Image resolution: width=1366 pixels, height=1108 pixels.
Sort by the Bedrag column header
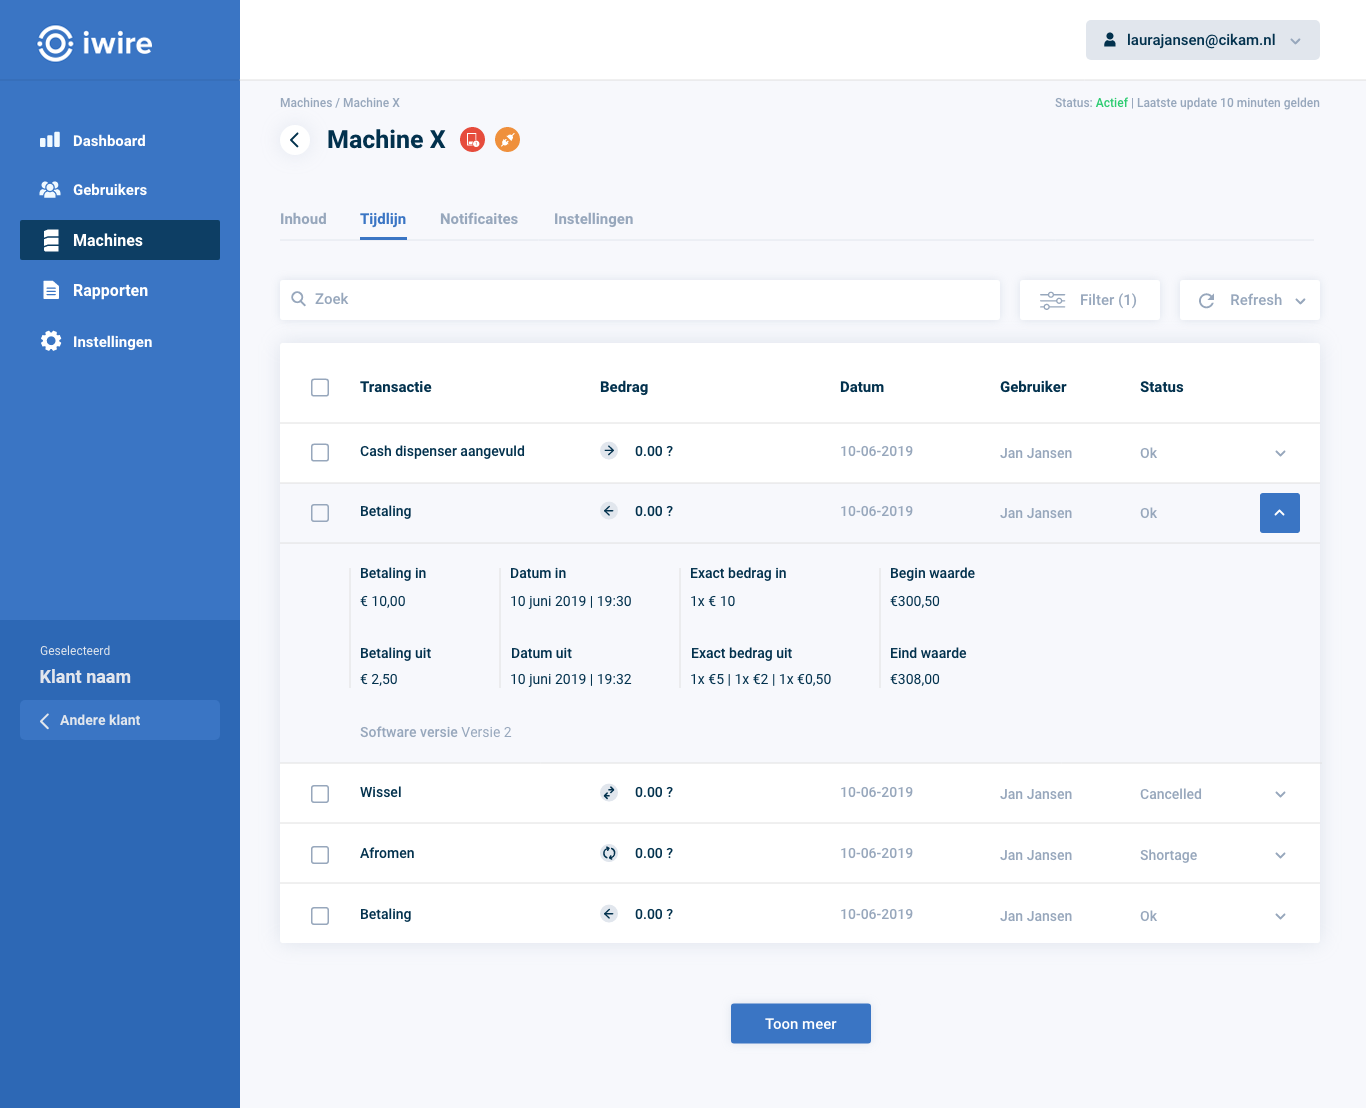point(624,387)
